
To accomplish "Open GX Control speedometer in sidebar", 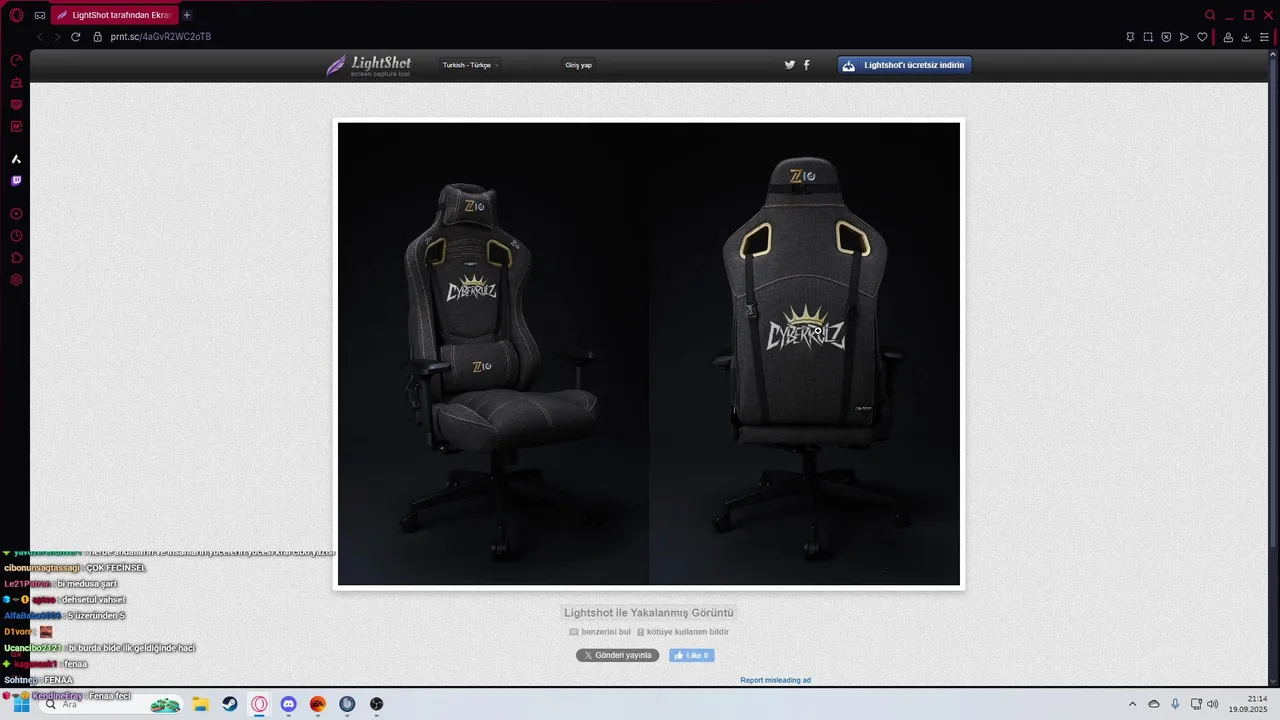I will pos(16,61).
